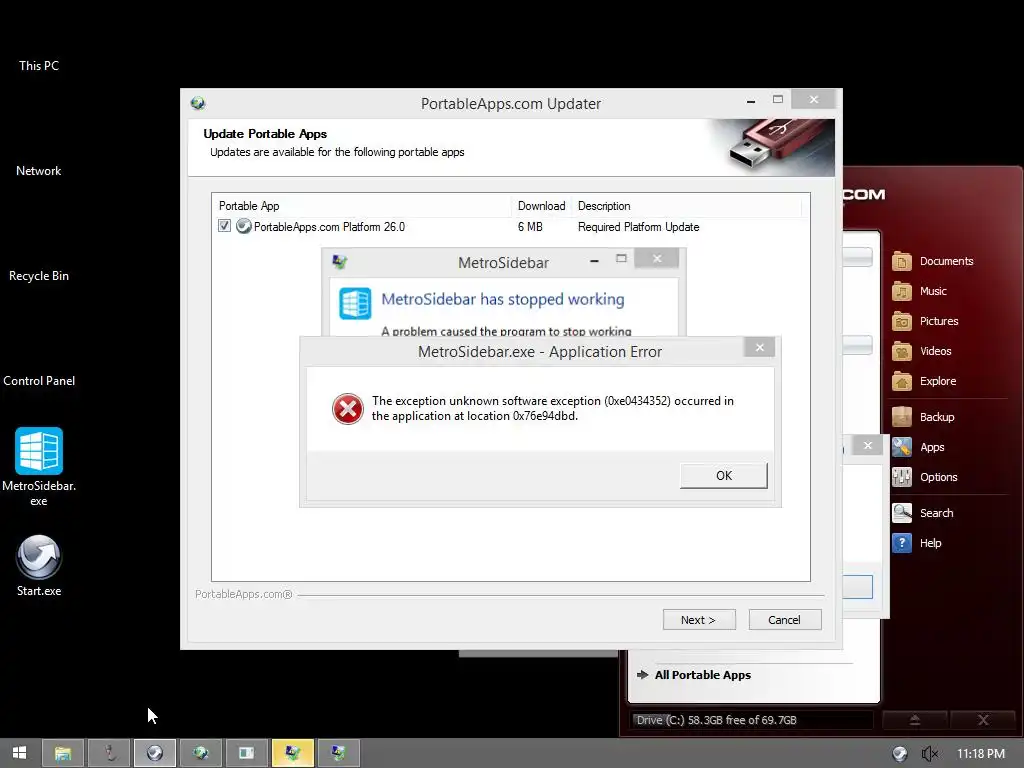Minimize the PortableApps.com Updater window

coord(751,101)
